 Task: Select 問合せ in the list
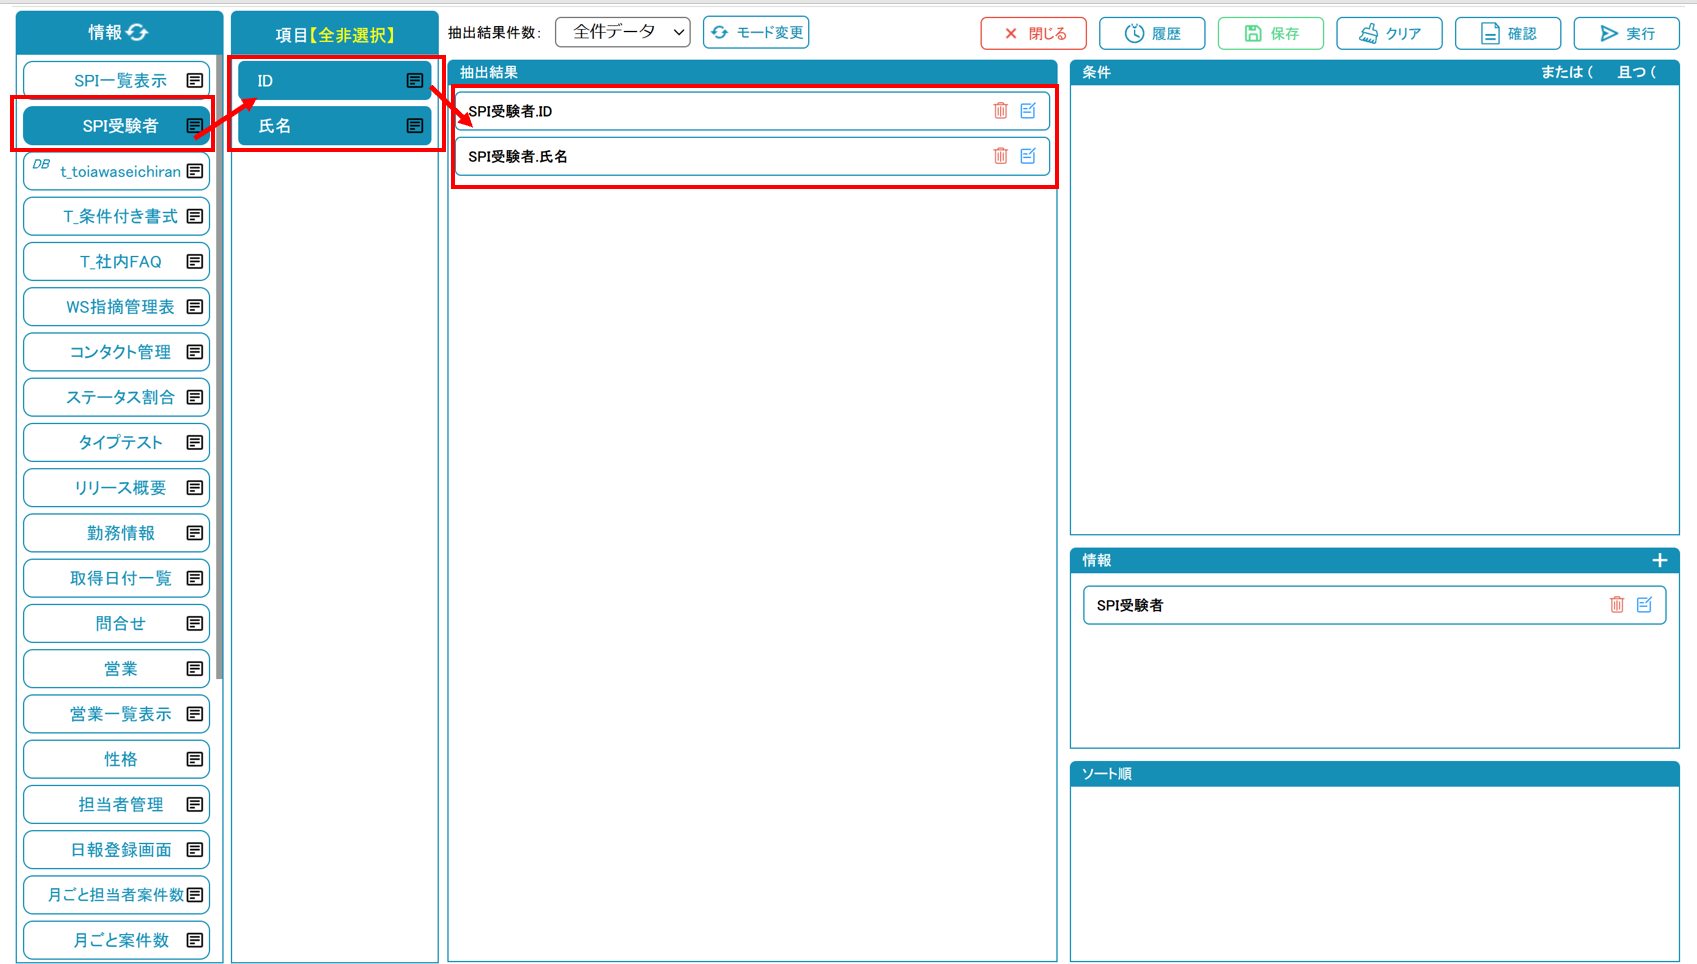[117, 623]
